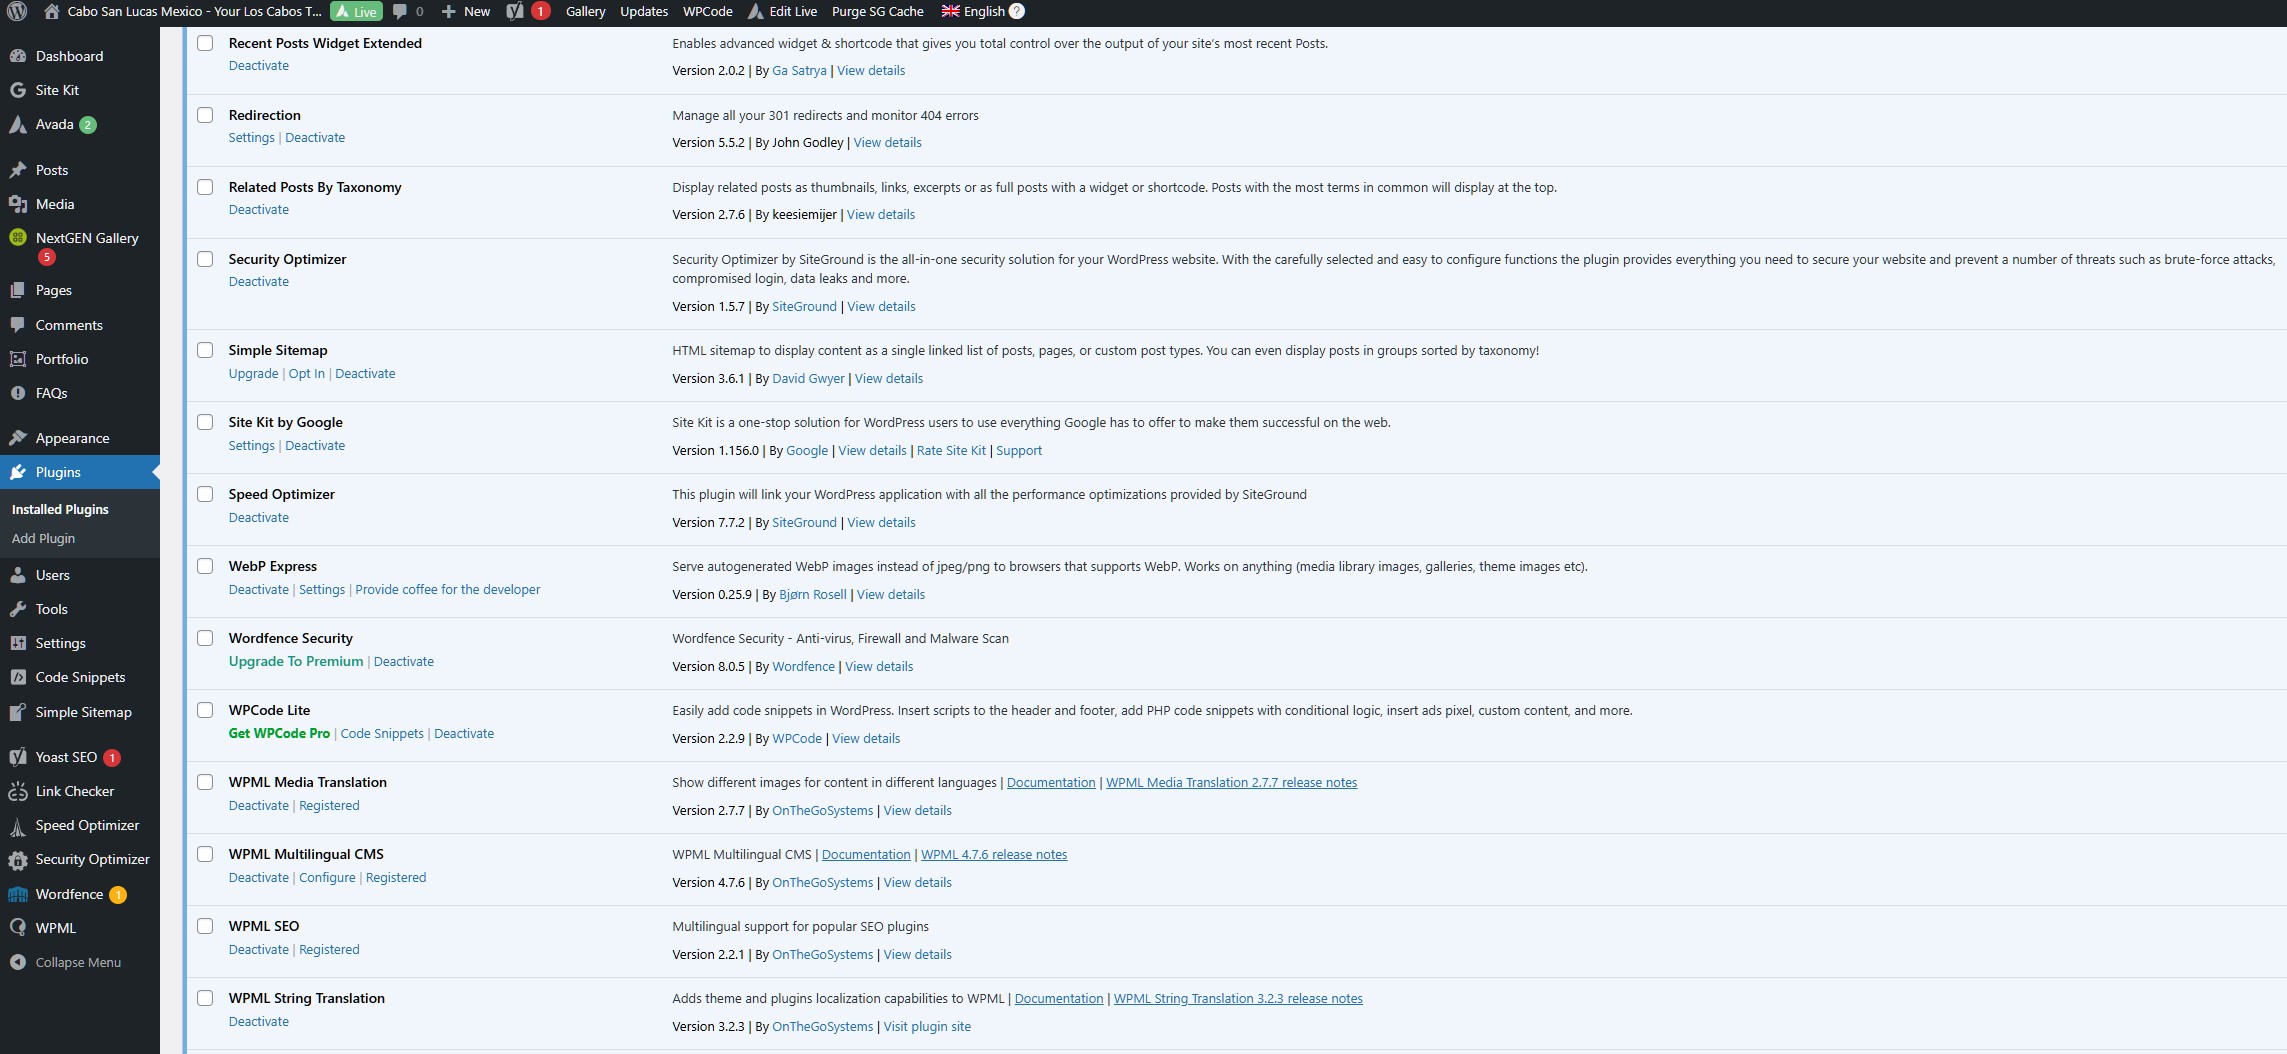Click the WPML icon in sidebar
The height and width of the screenshot is (1054, 2287).
(x=18, y=928)
